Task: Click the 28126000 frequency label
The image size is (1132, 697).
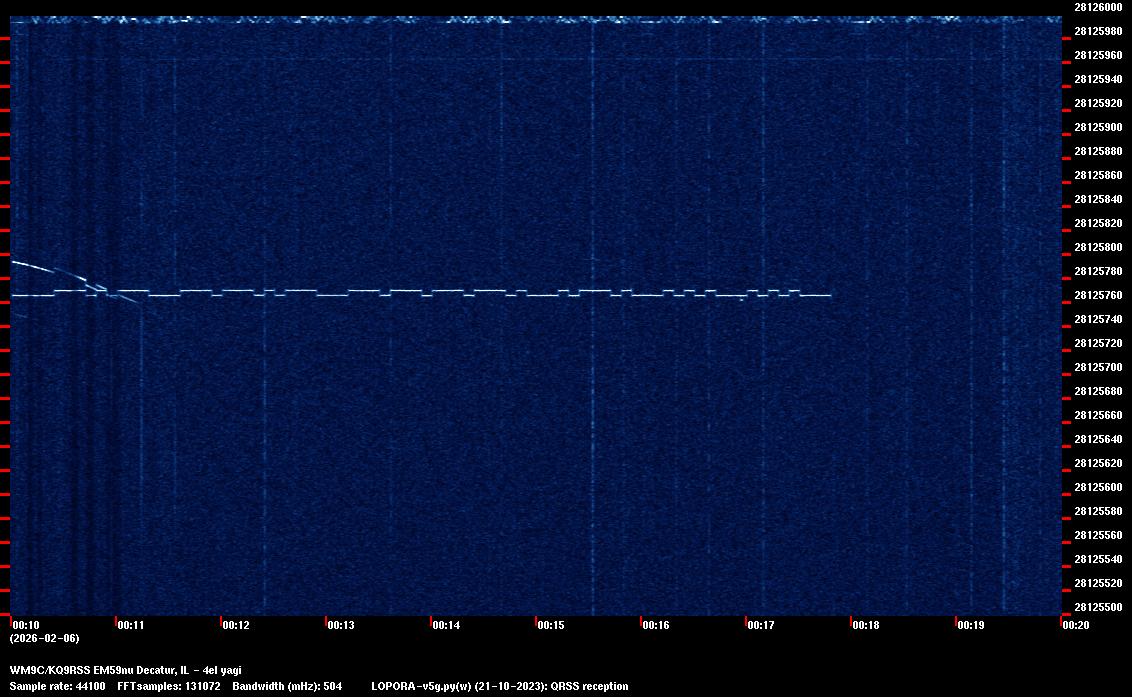Action: click(1097, 6)
